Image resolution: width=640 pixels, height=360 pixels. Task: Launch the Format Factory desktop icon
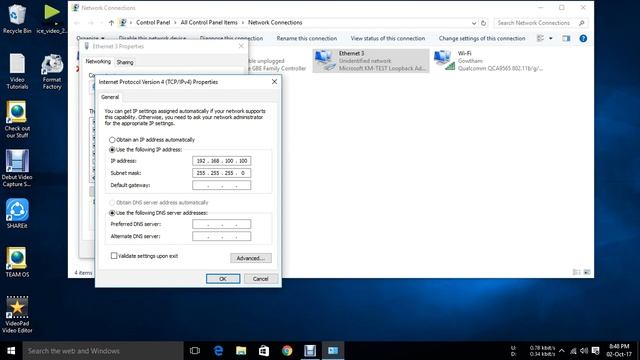pyautogui.click(x=52, y=71)
